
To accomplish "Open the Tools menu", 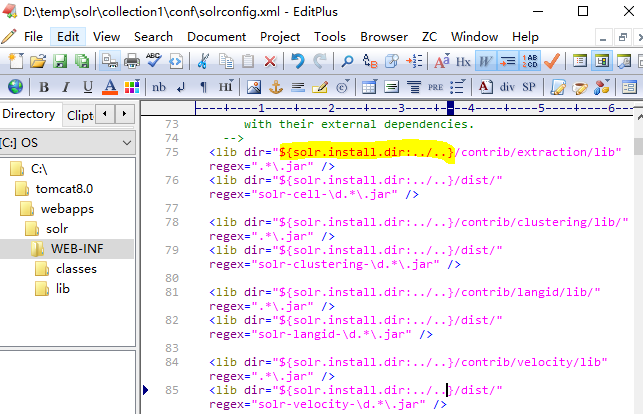I will click(330, 37).
